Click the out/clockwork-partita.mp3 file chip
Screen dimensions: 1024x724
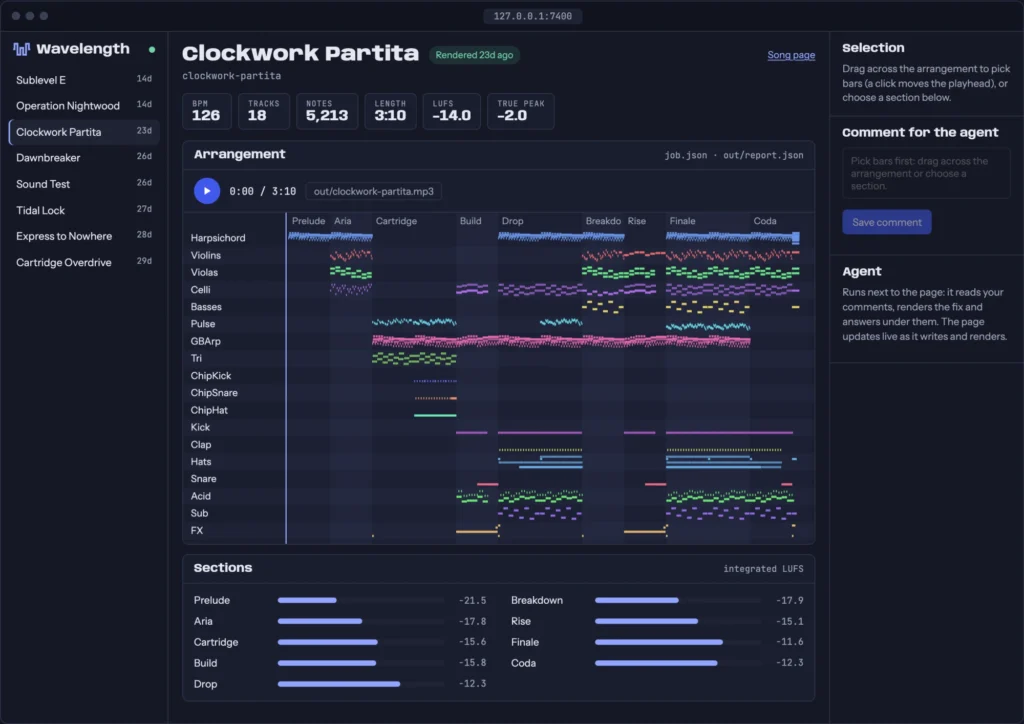(374, 191)
